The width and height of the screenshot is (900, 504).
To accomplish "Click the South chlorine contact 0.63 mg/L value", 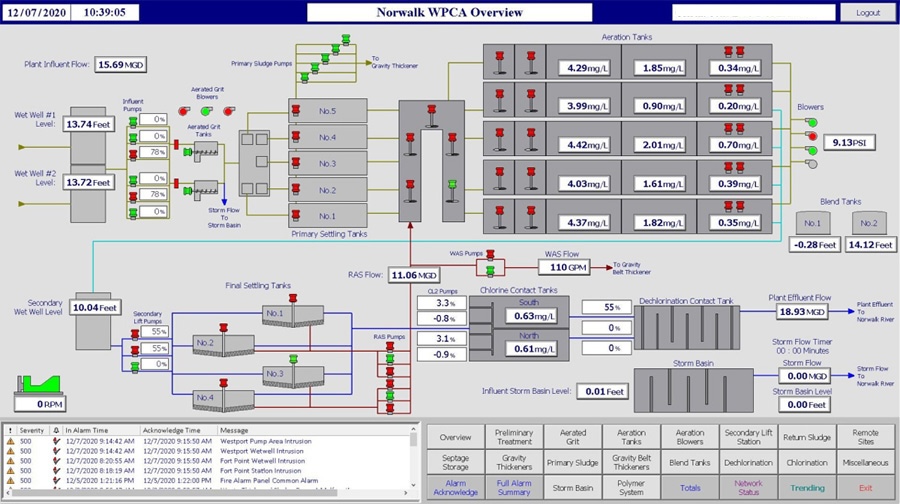I will click(531, 316).
